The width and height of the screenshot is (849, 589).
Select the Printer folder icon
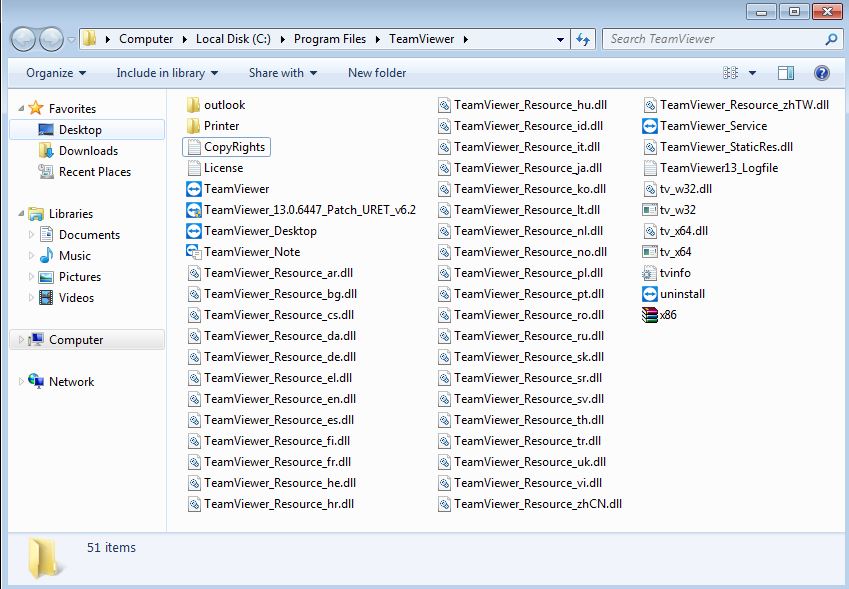193,126
